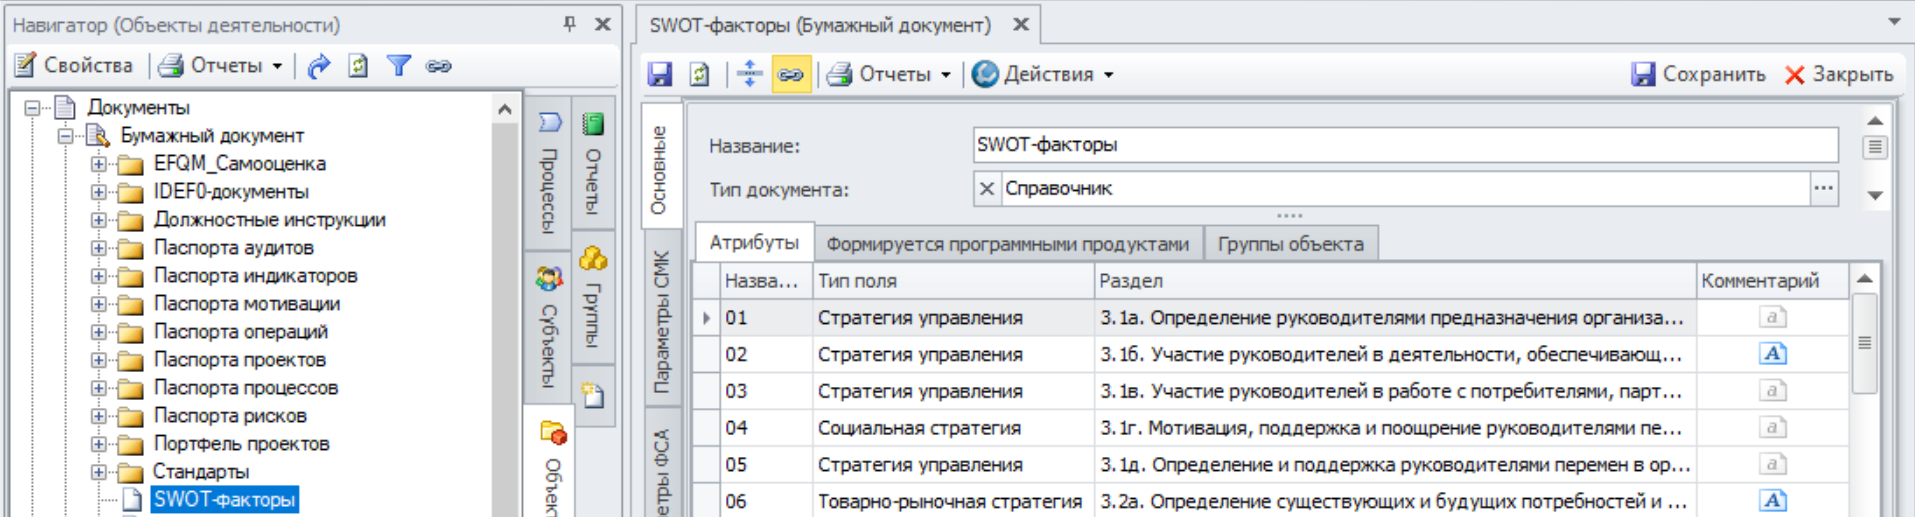
Task: Open the Действия dropdown menu
Action: [1043, 75]
